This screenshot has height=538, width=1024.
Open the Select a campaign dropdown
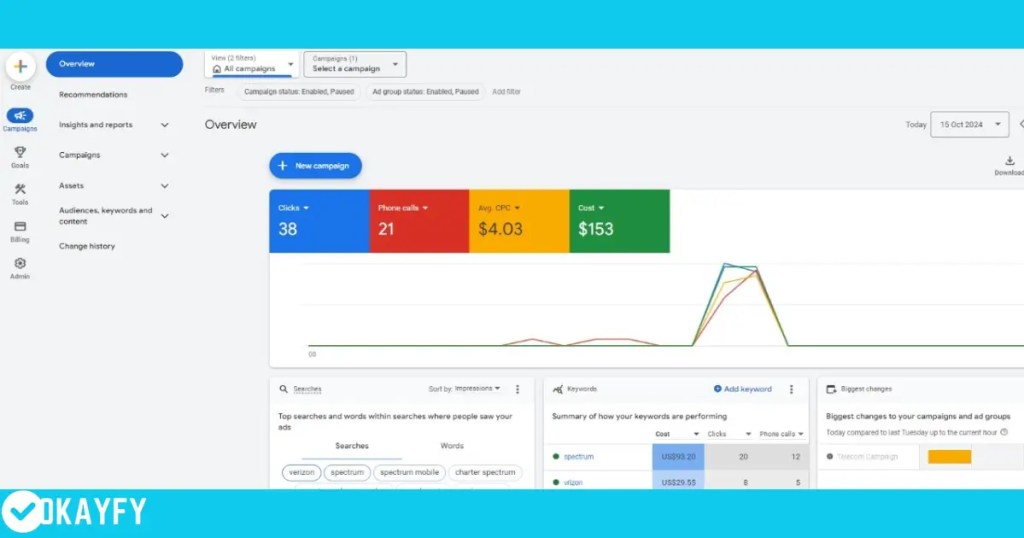pyautogui.click(x=355, y=64)
